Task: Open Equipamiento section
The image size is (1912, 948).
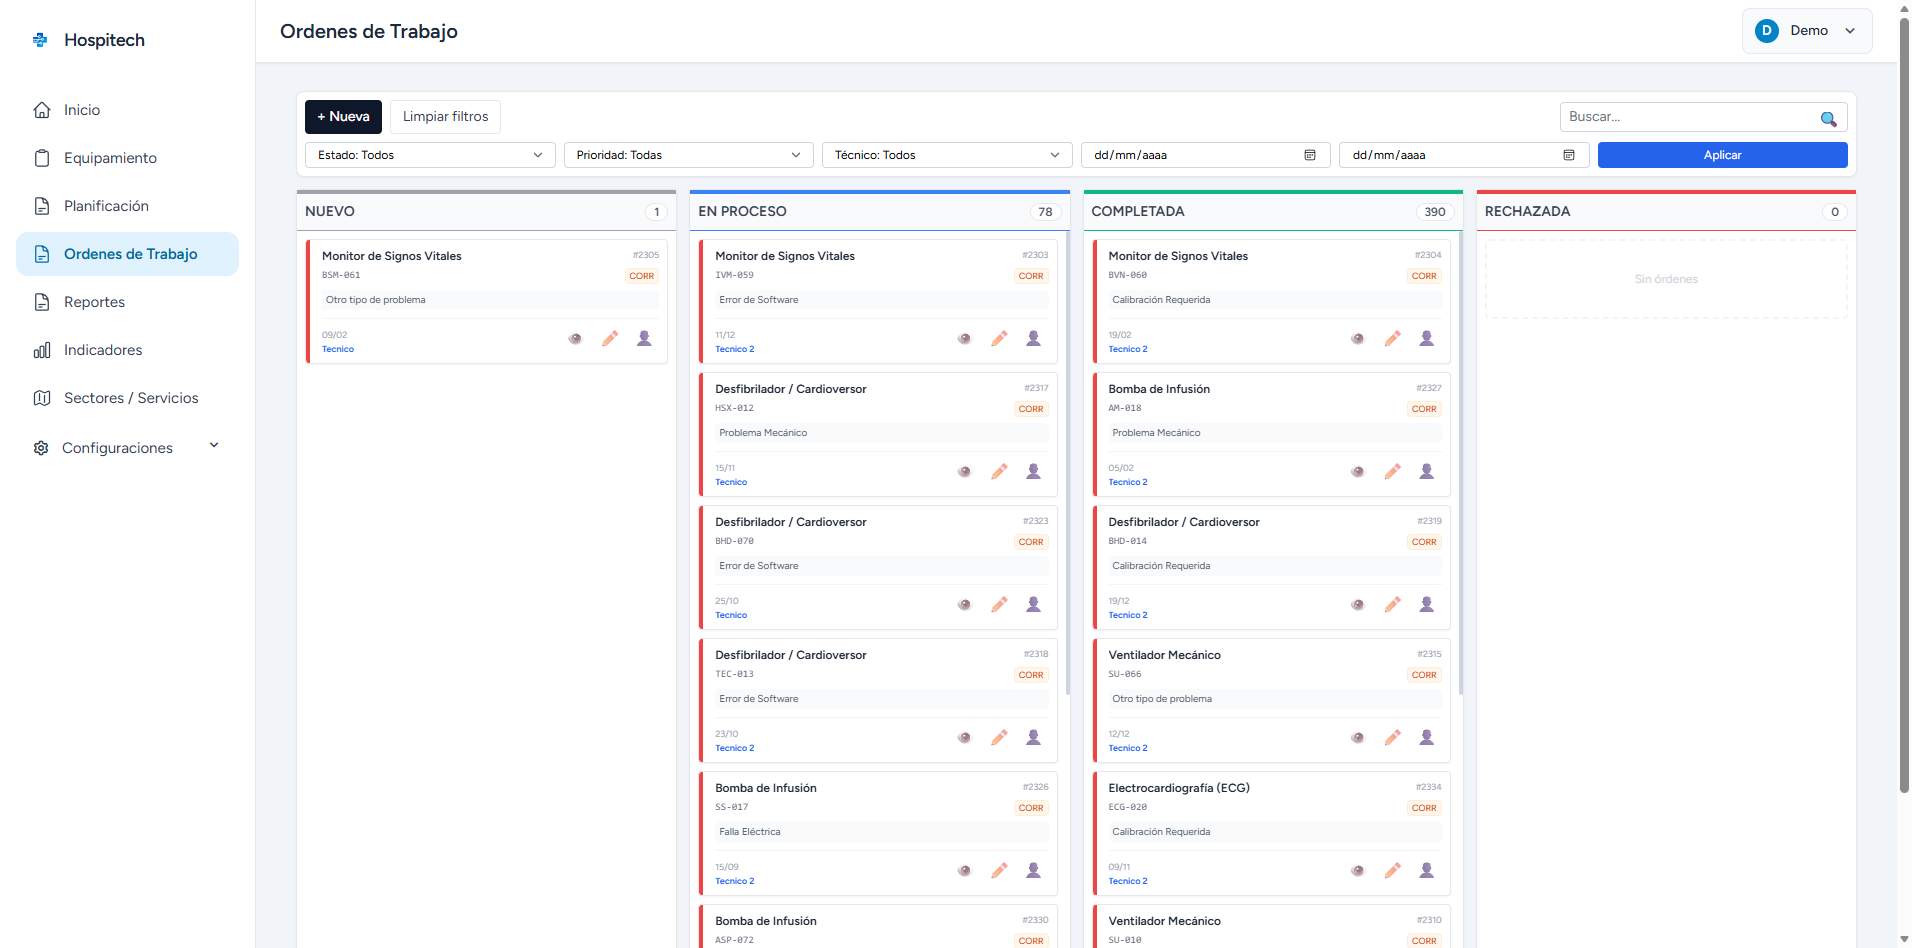Action: [x=127, y=158]
